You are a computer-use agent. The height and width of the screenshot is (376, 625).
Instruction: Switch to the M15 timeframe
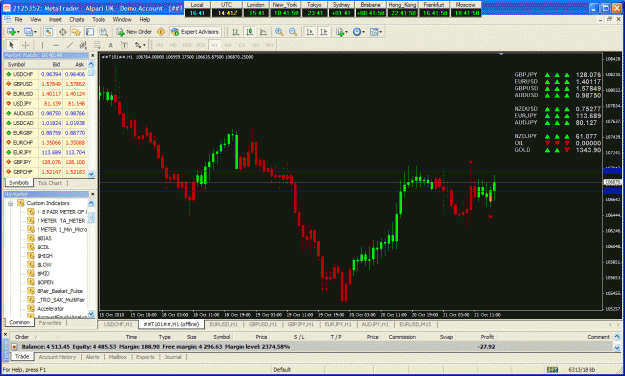coord(187,45)
